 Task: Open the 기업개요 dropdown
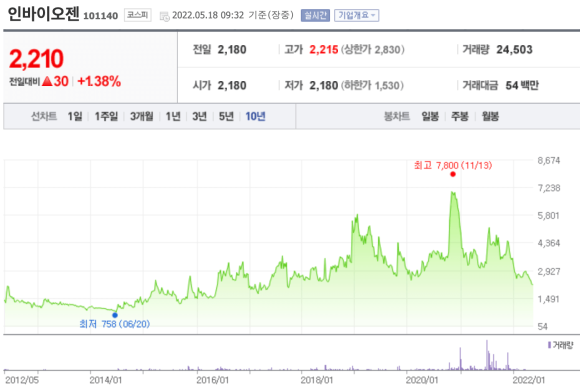(357, 15)
